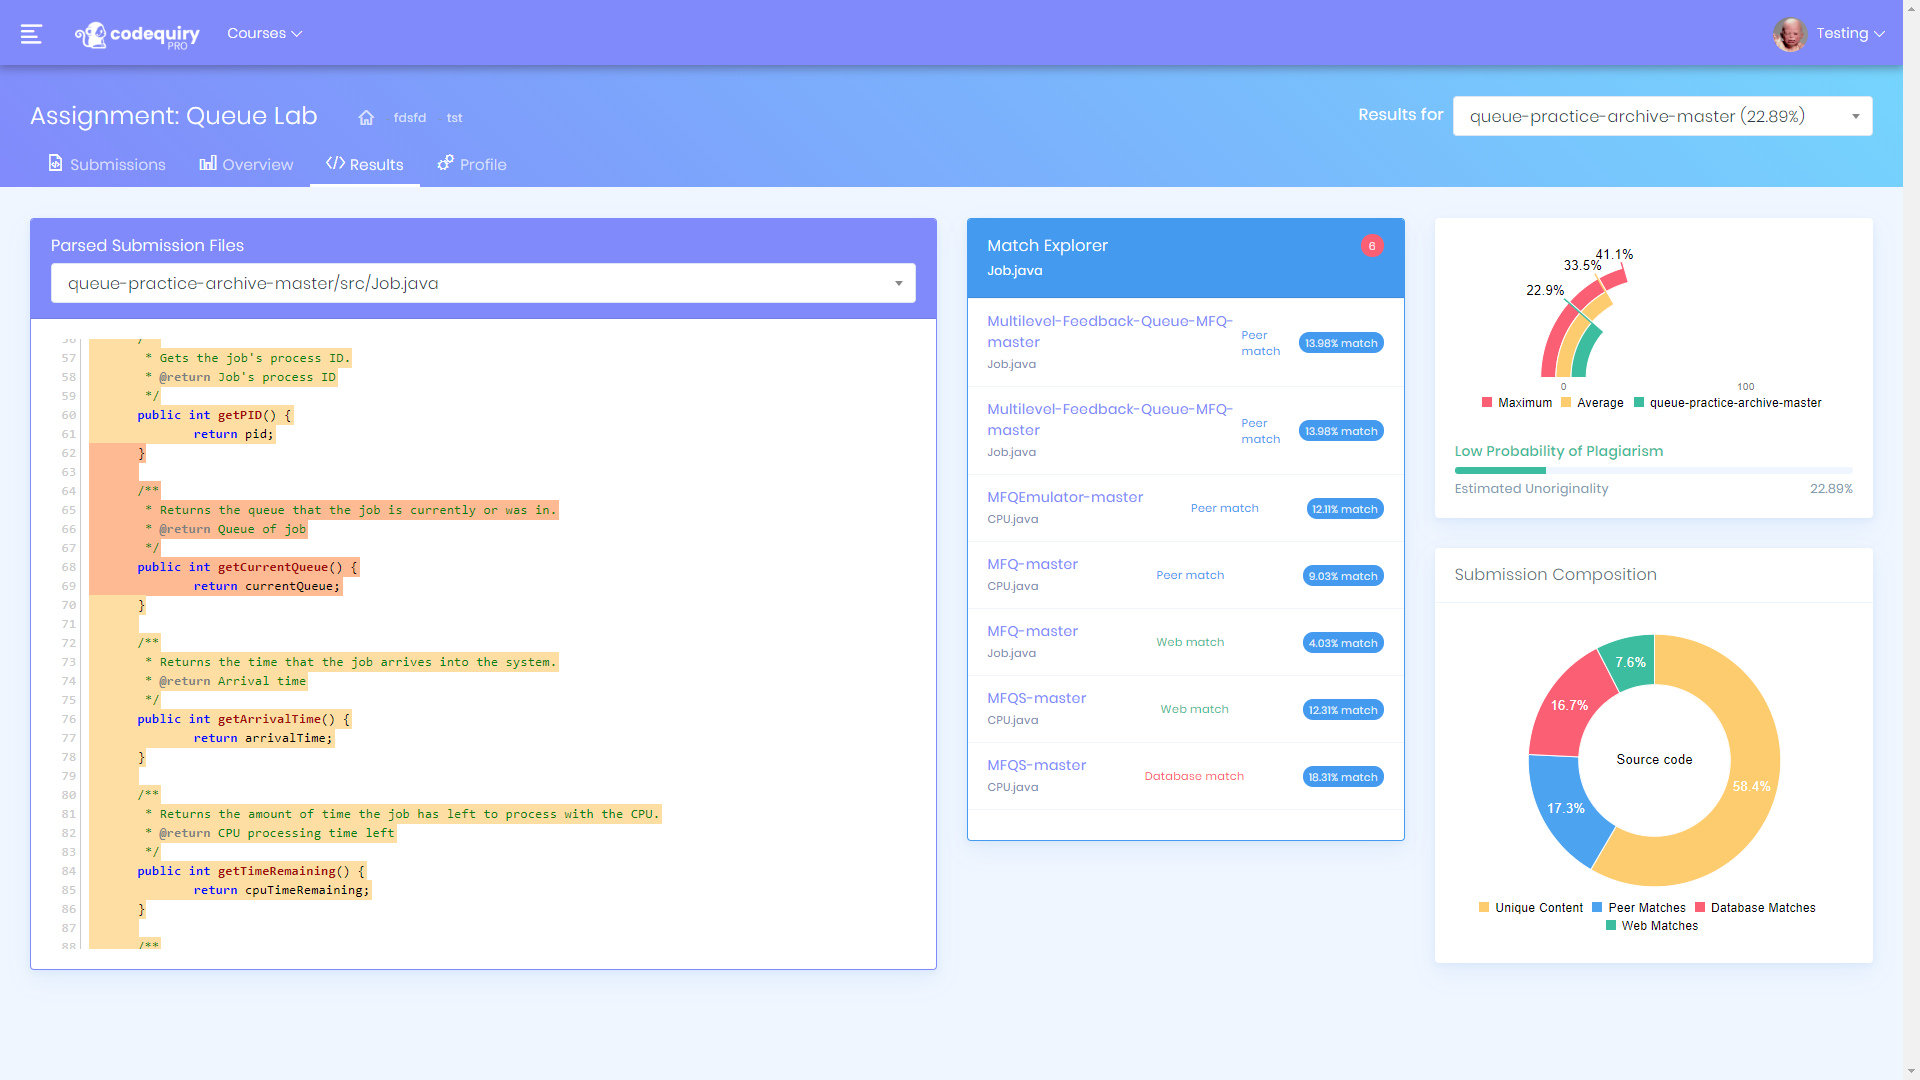
Task: Toggle Database Matches legend item
Action: tap(1755, 907)
